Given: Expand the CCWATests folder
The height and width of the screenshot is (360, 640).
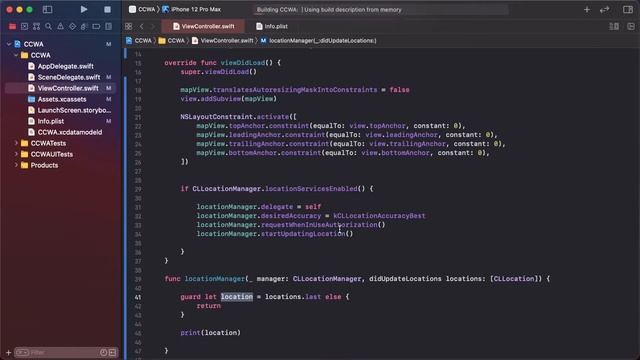Looking at the screenshot, I should tap(16, 143).
